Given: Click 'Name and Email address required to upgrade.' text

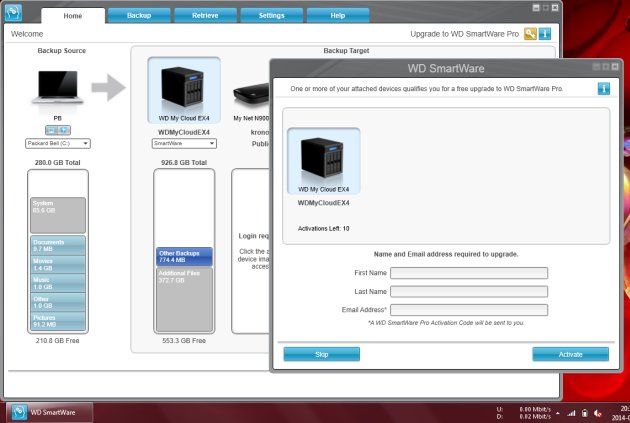Looking at the screenshot, I should point(446,254).
